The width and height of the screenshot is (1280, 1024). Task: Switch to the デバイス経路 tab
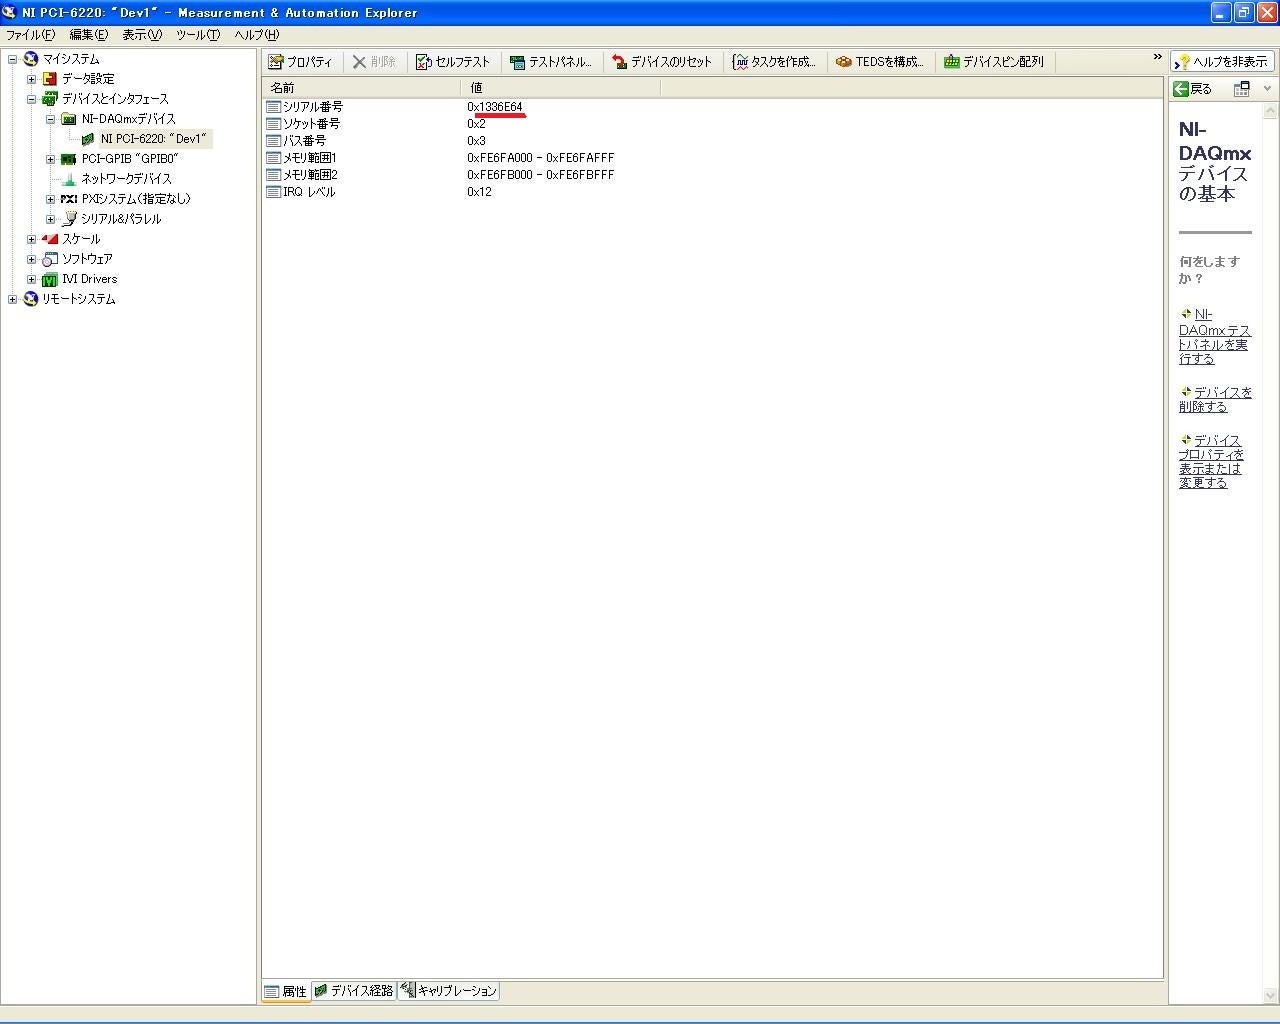(x=354, y=991)
